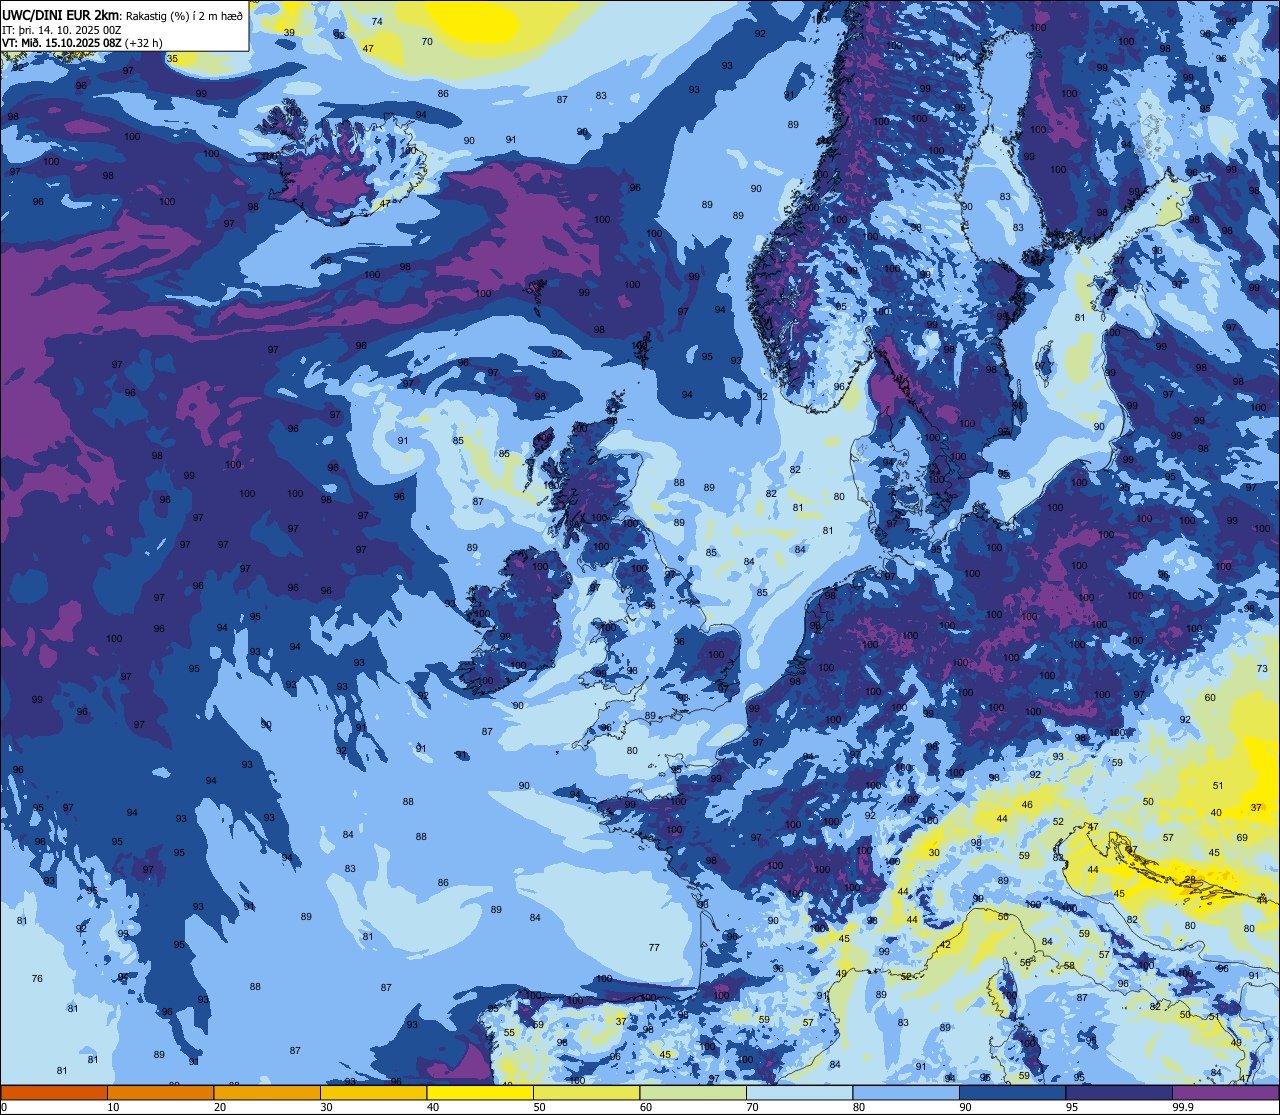Click the 'Rakastig (%) í 2 m hæð' label
This screenshot has width=1280, height=1115.
[x=184, y=15]
